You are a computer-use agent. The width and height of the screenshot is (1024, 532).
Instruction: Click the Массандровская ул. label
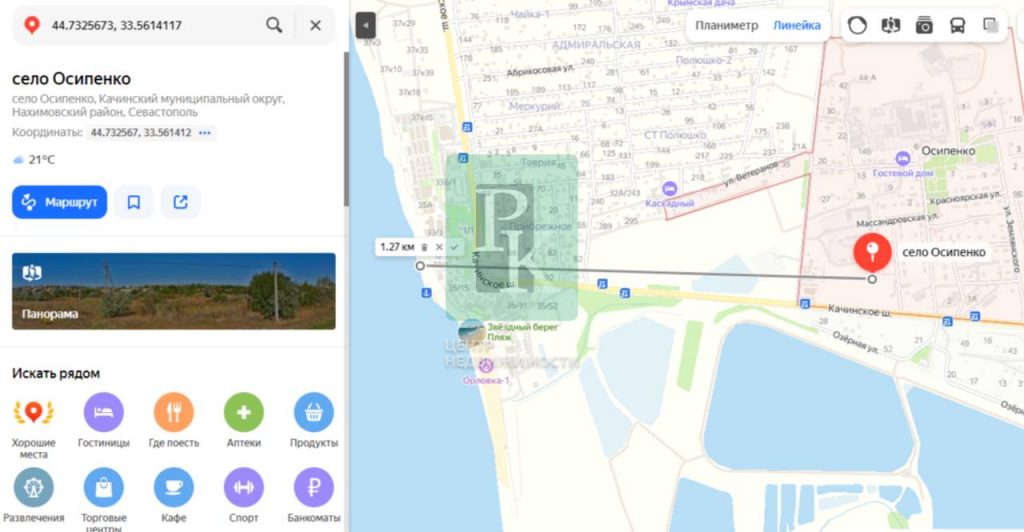[x=897, y=219]
